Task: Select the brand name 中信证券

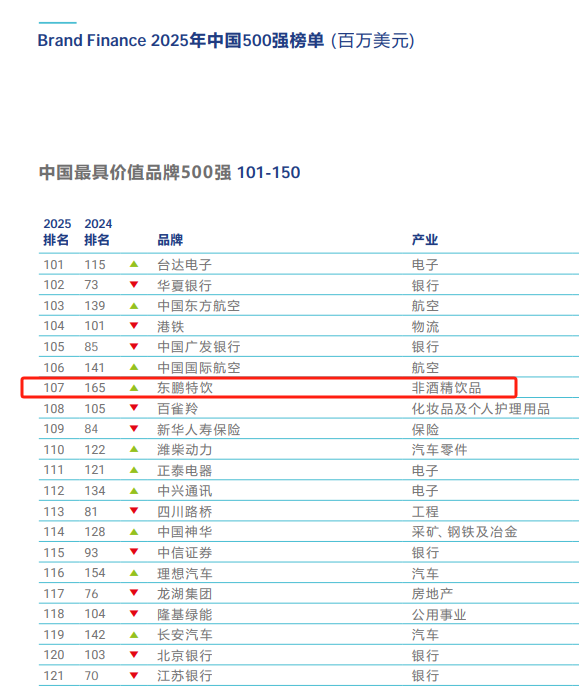Action: coord(185,553)
